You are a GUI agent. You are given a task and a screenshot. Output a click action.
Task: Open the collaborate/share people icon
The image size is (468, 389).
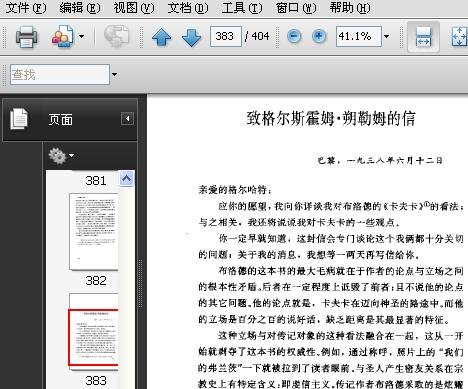pos(62,36)
